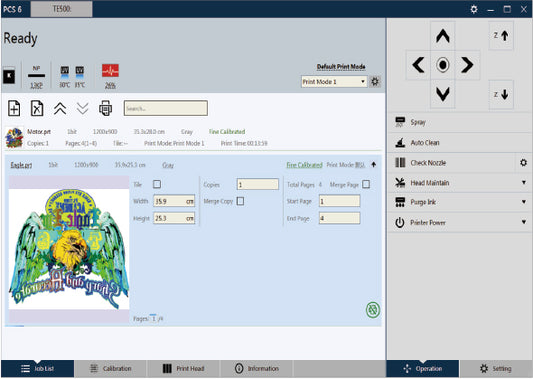Click the TE500 printer tab in title bar
Screen dimensions: 533x379
tap(62, 9)
